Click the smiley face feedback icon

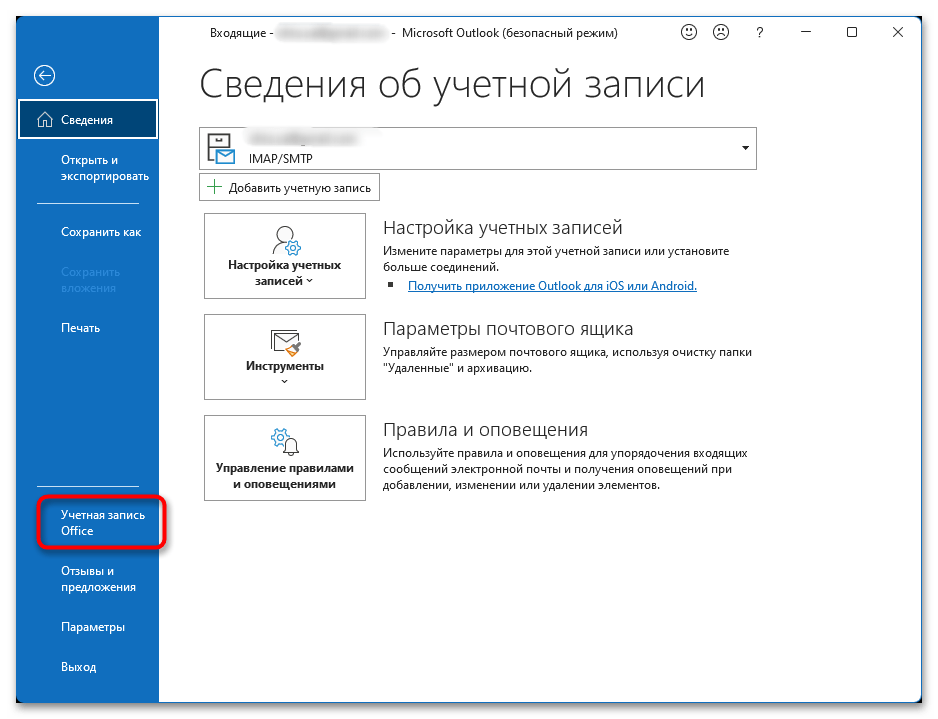689,32
